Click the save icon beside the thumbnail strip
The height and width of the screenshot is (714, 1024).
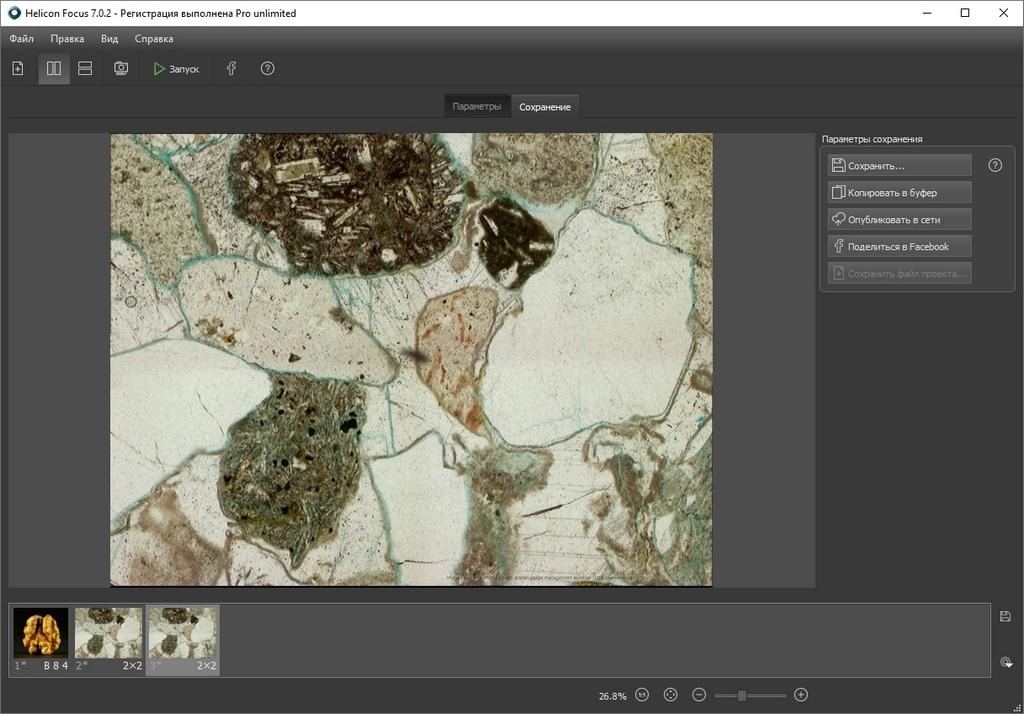click(x=1006, y=616)
